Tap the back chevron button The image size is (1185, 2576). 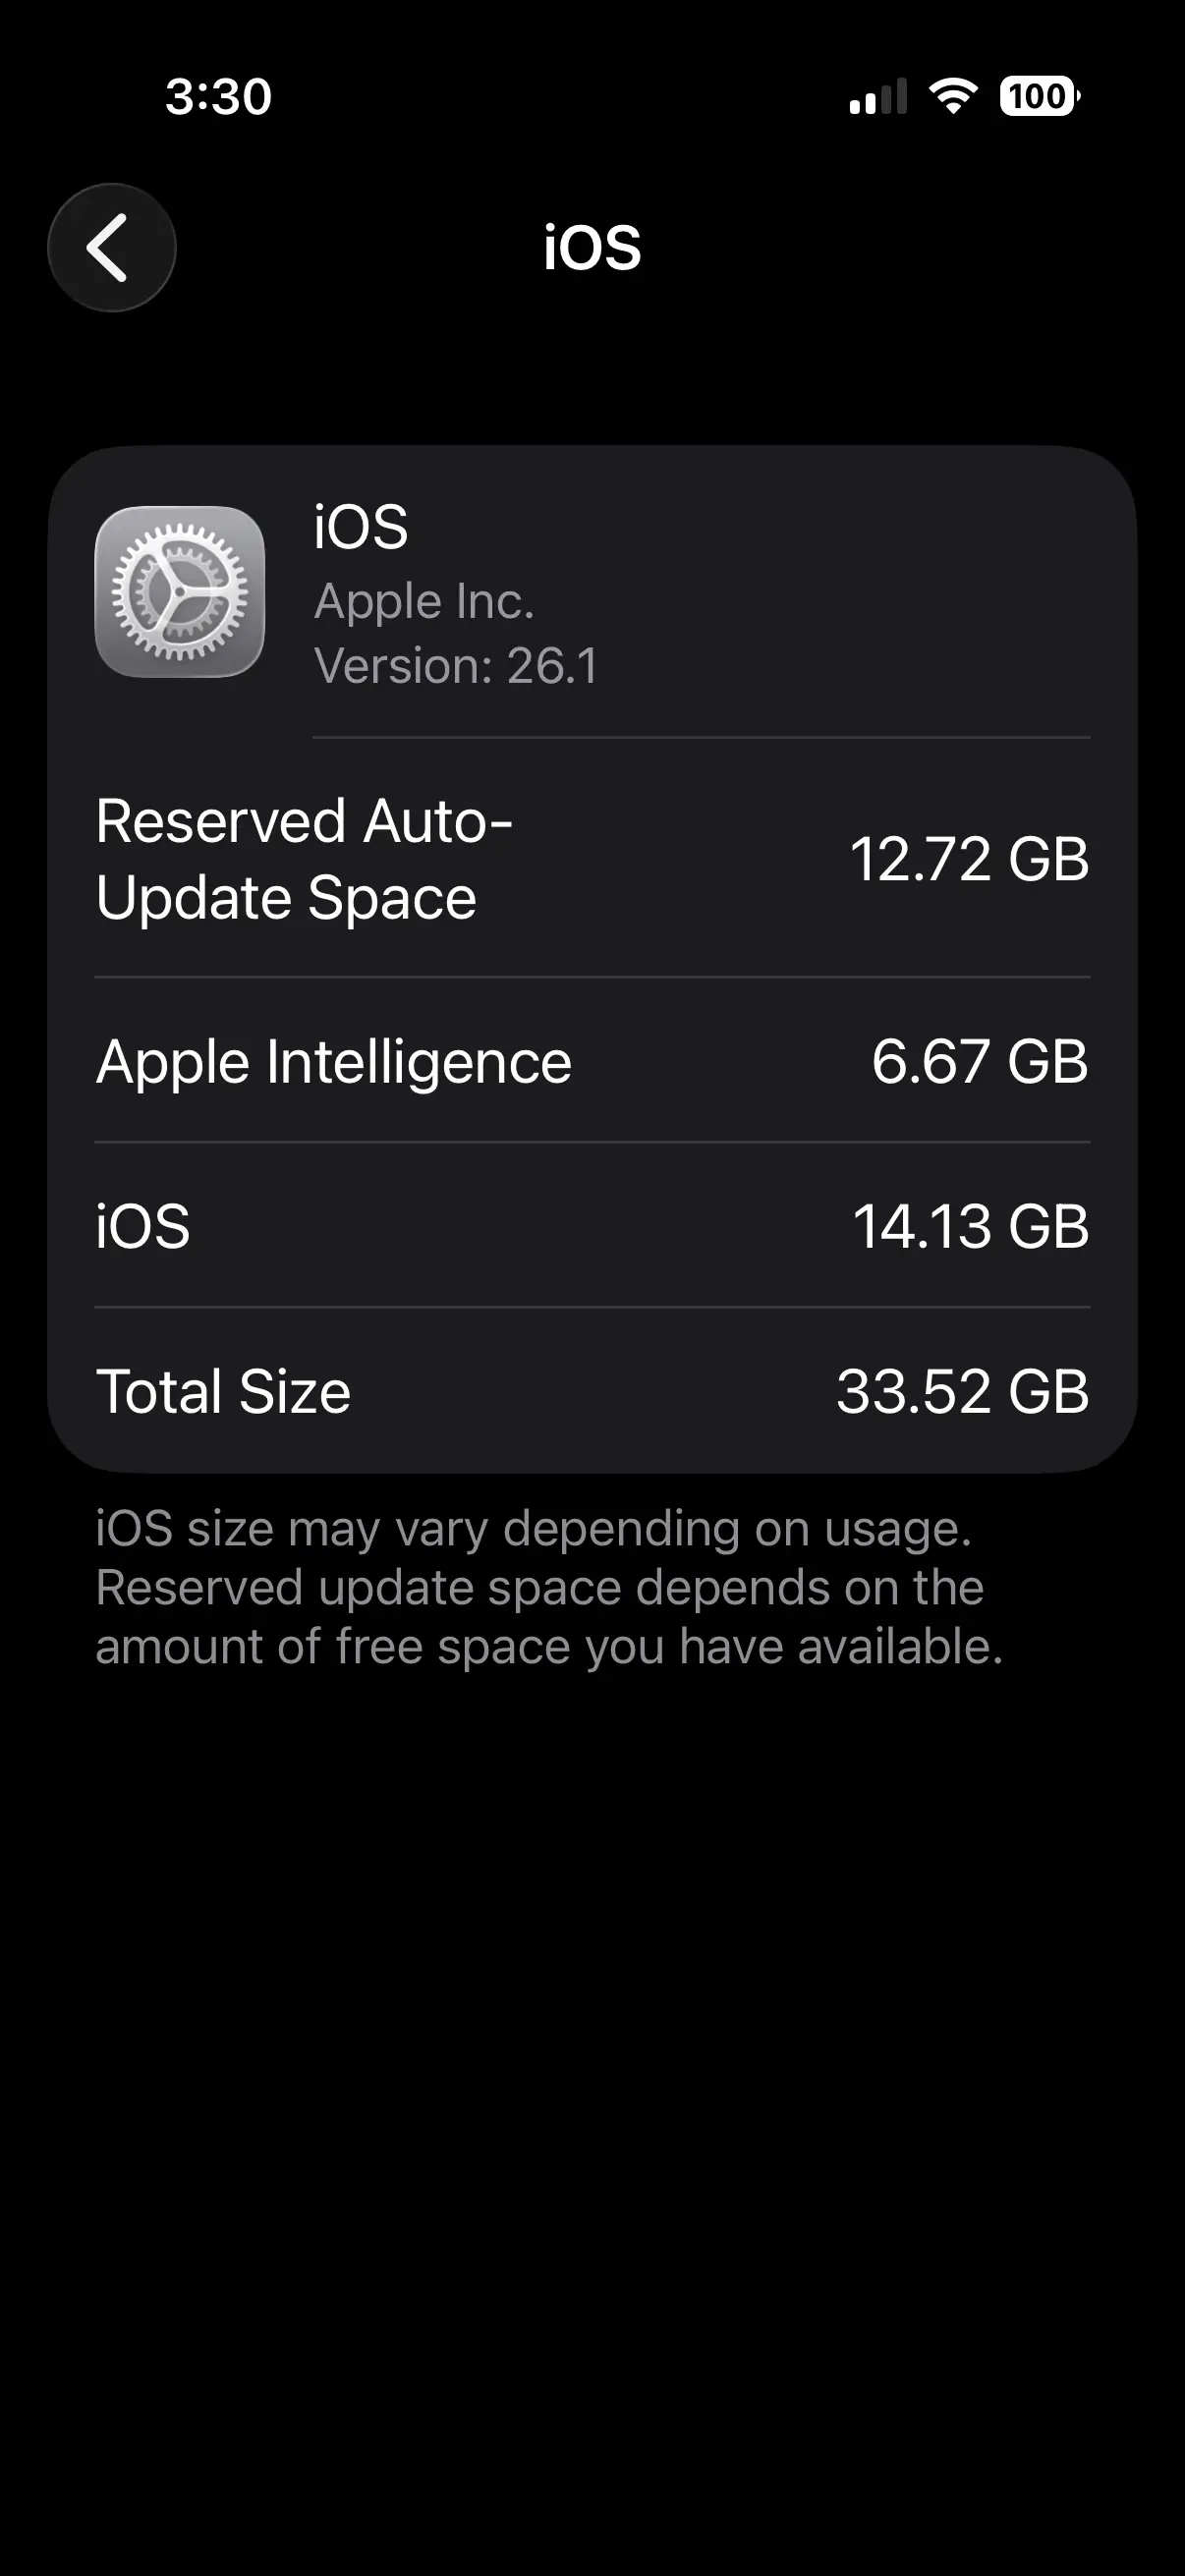coord(111,247)
